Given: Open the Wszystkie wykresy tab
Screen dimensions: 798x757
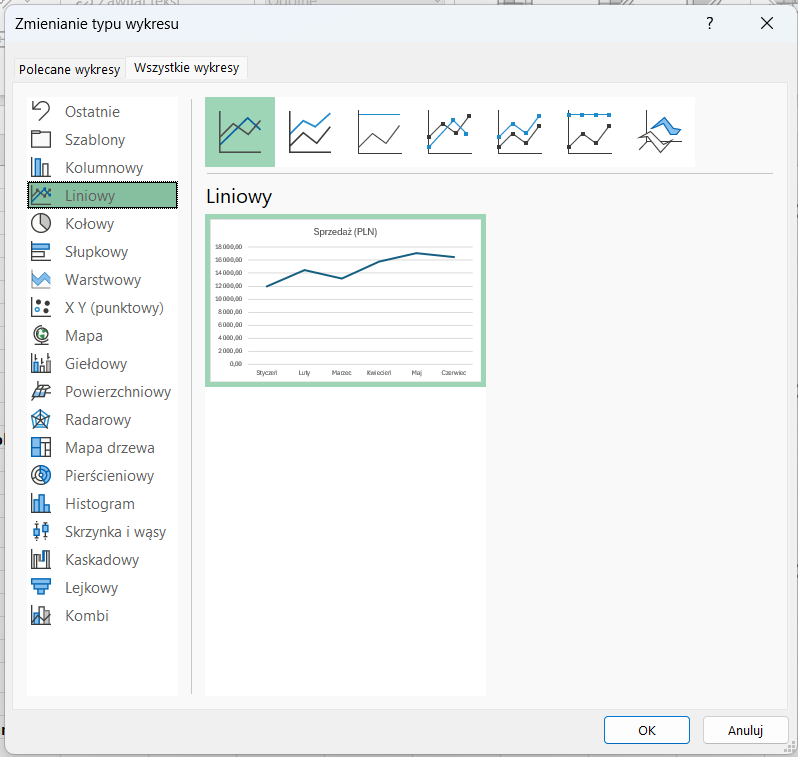Looking at the screenshot, I should coord(186,68).
